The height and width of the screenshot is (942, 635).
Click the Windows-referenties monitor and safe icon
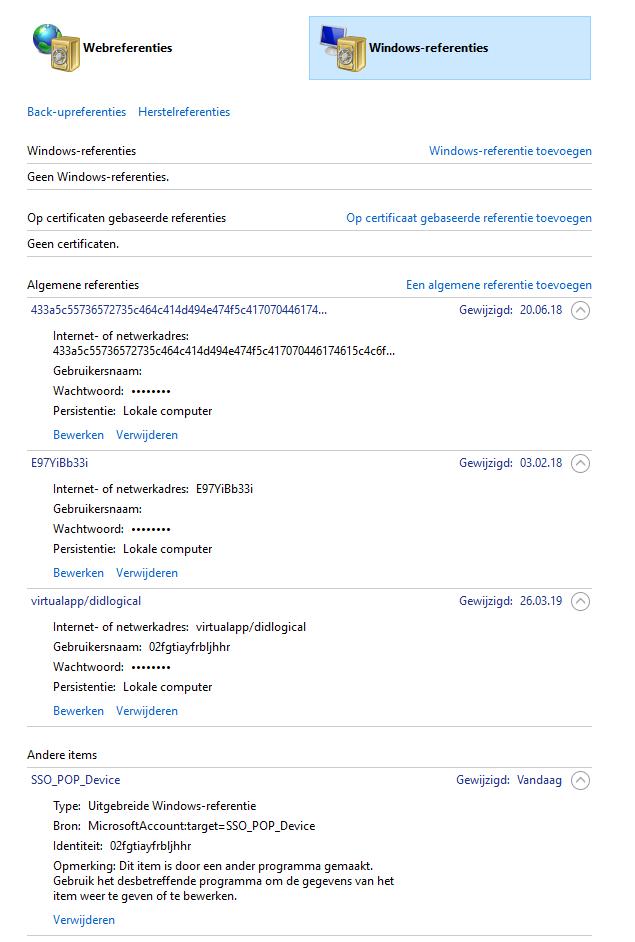pos(339,48)
